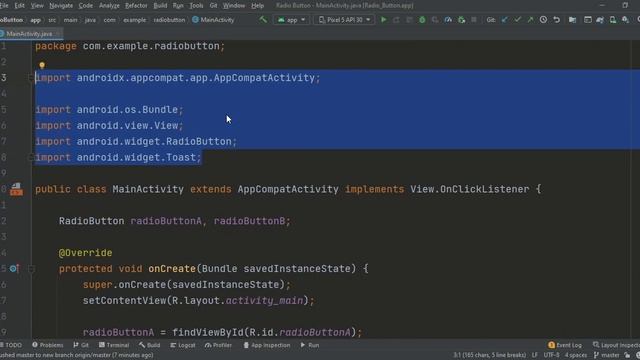Open the Tools menu
Image resolution: width=640 pixels, height=360 pixels.
coord(196,6)
